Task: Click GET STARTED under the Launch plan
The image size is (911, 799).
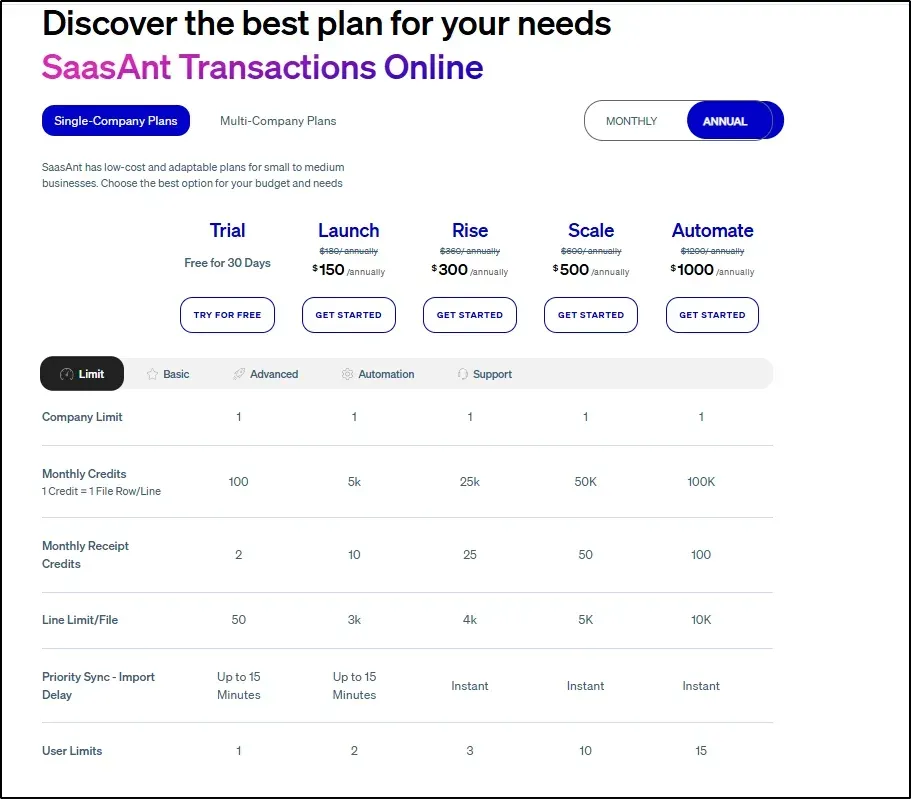Action: point(349,315)
